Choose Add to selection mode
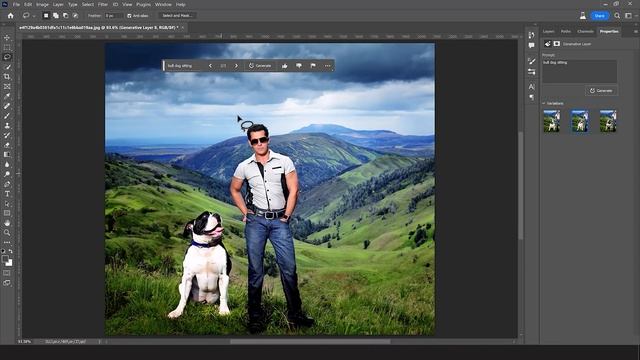This screenshot has width=640, height=360. [x=56, y=16]
